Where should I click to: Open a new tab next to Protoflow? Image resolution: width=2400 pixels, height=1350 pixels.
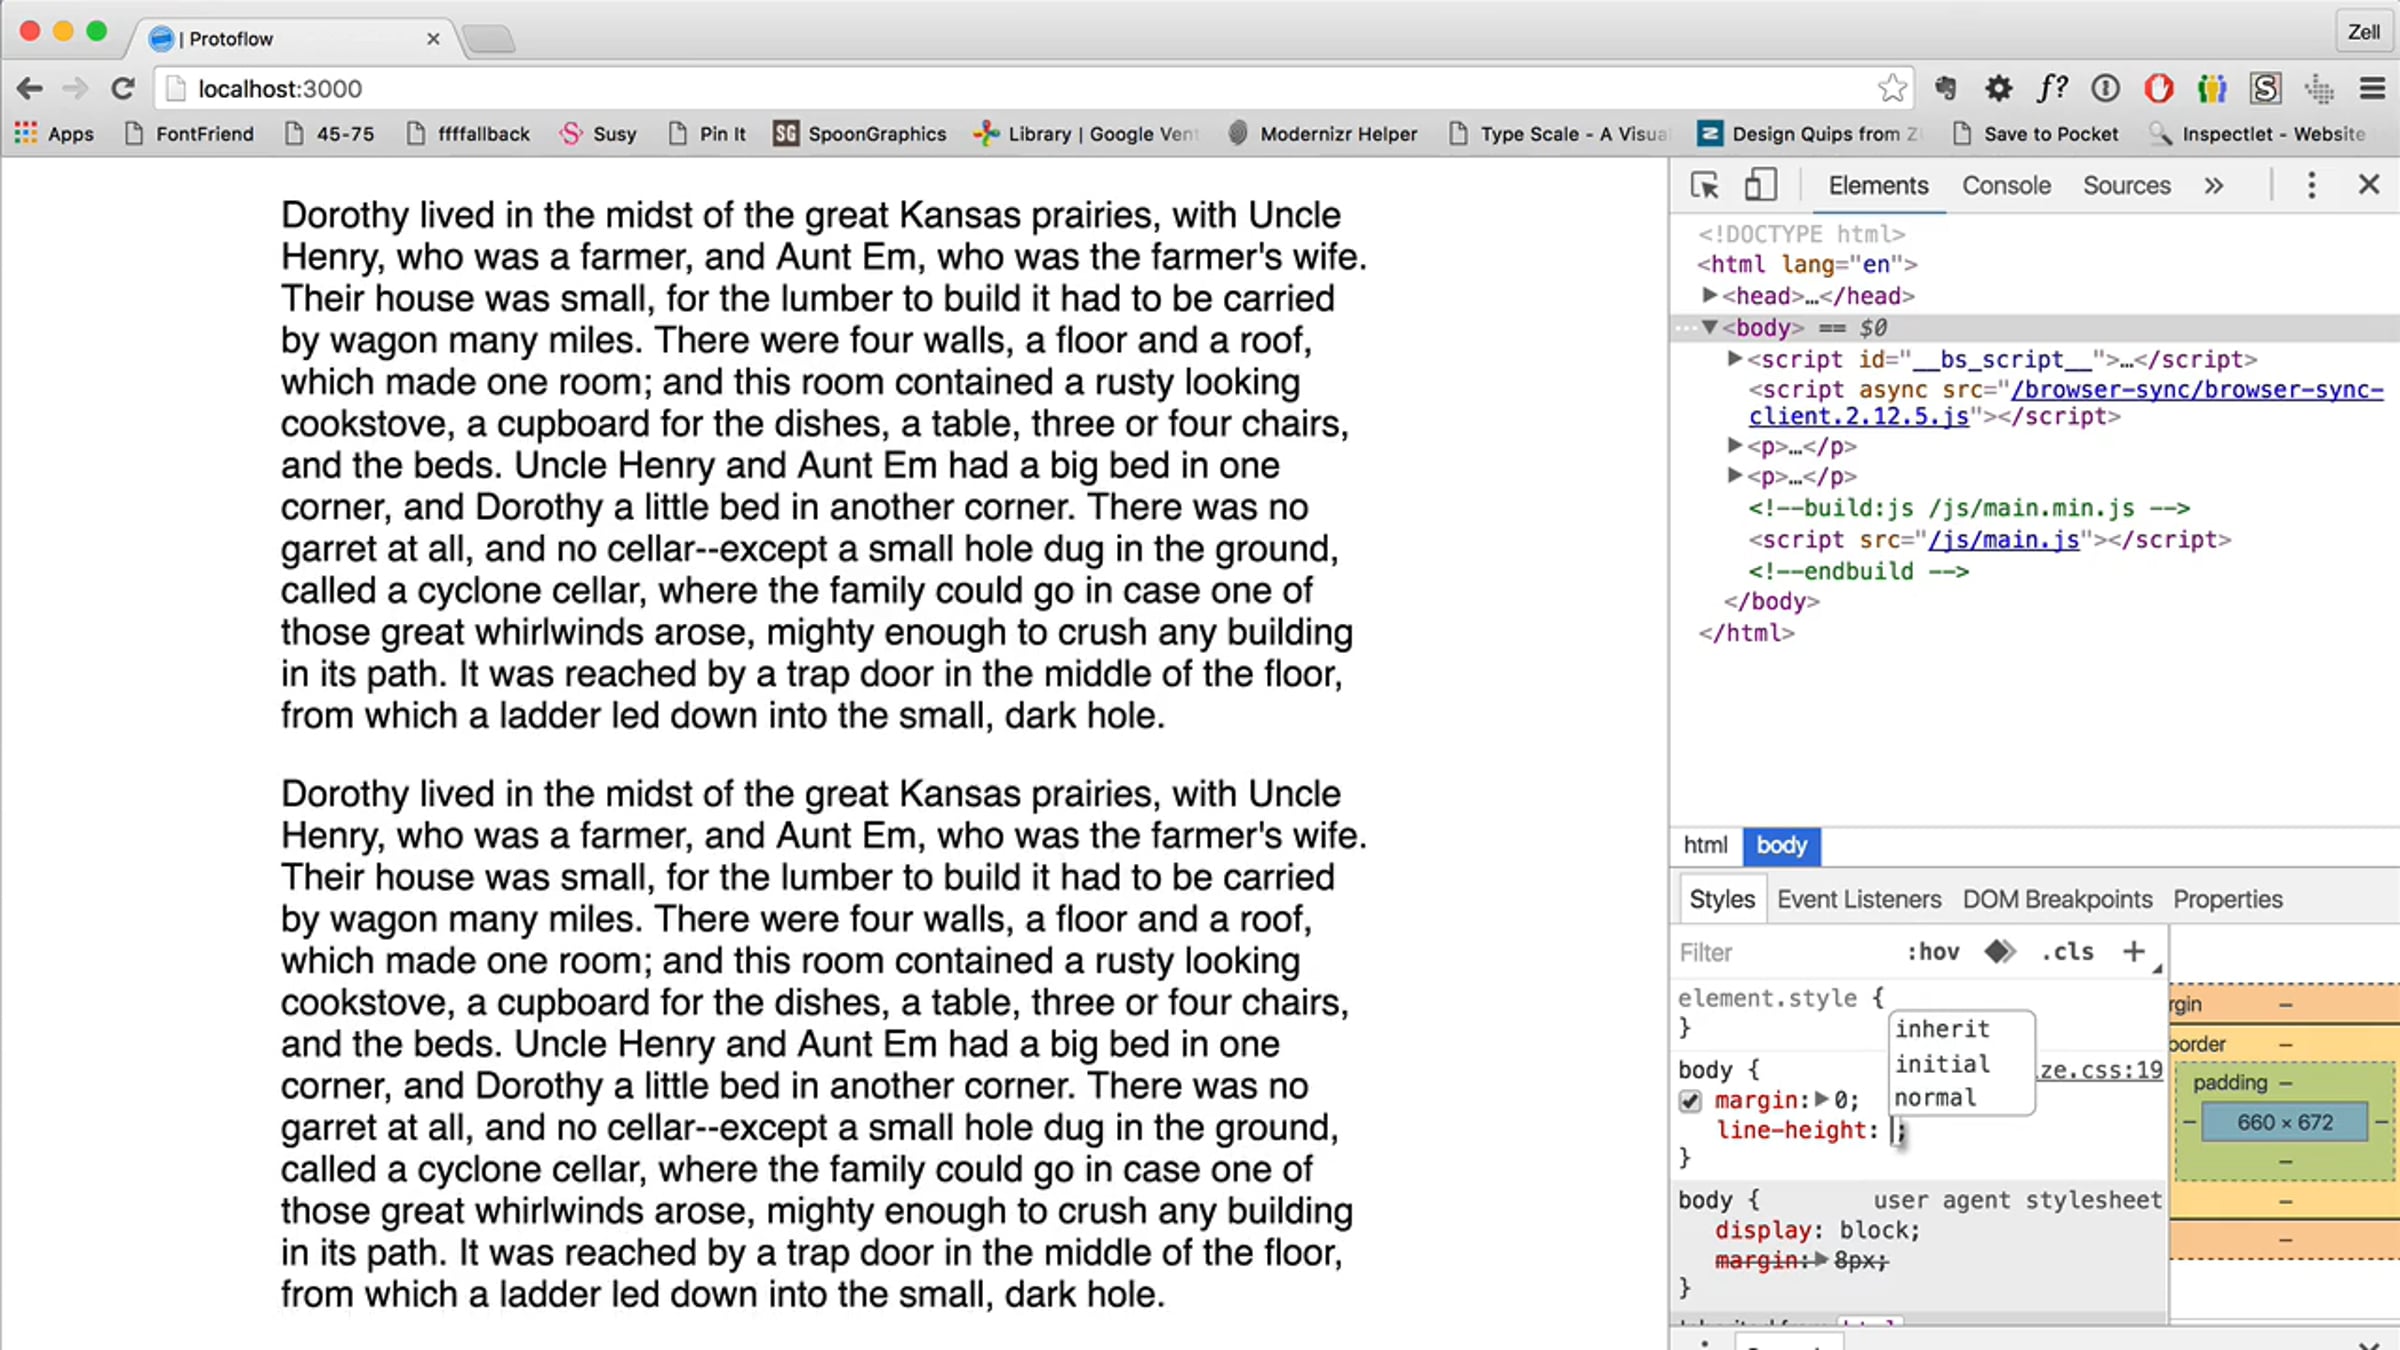pos(490,40)
